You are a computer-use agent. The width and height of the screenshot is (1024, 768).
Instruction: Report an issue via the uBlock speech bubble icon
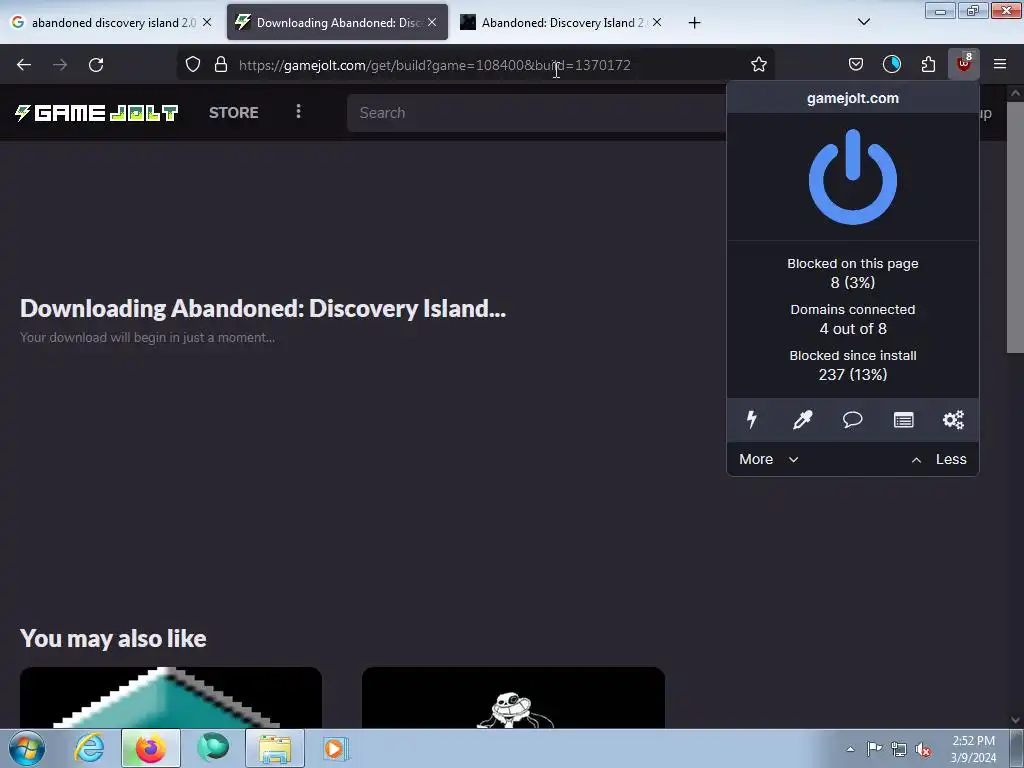point(852,419)
